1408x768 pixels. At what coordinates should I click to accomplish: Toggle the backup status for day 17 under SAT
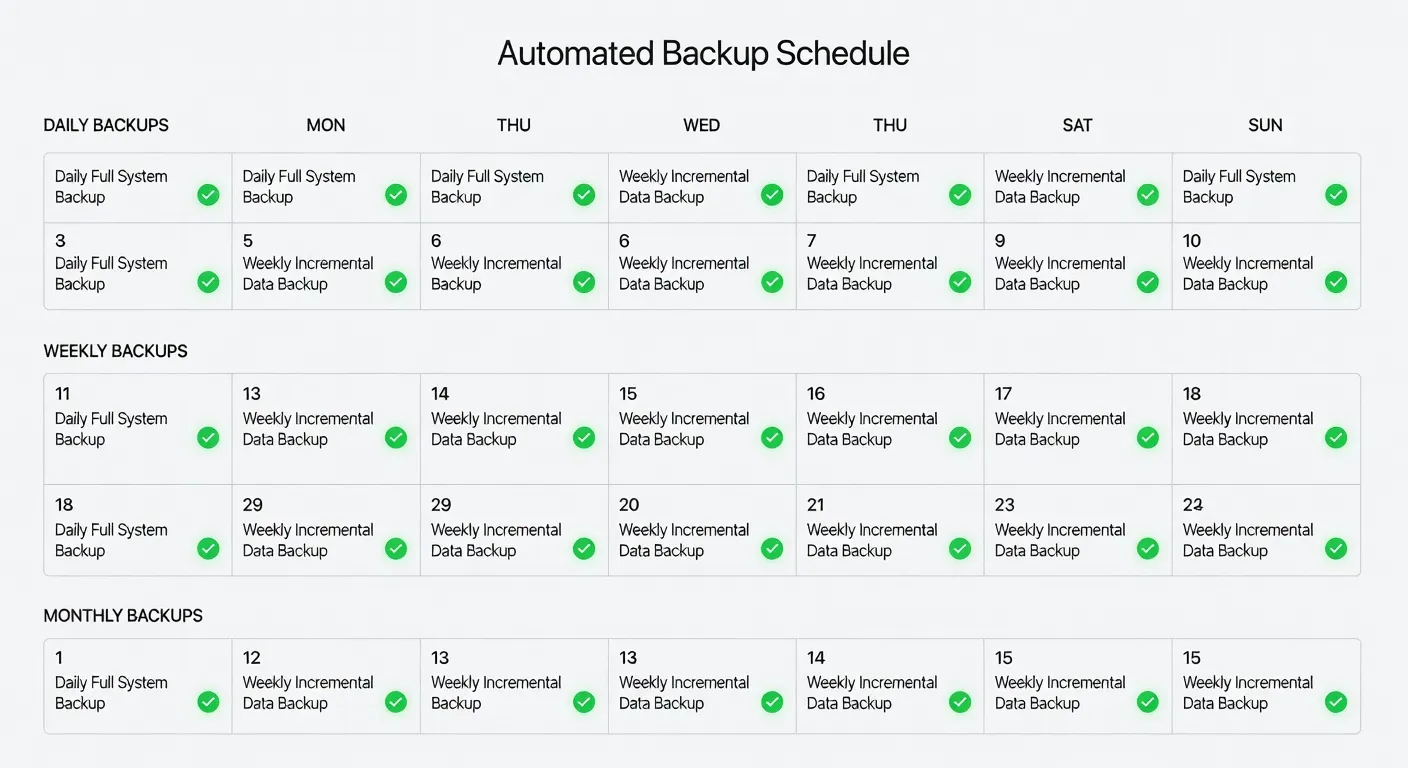(x=1147, y=437)
